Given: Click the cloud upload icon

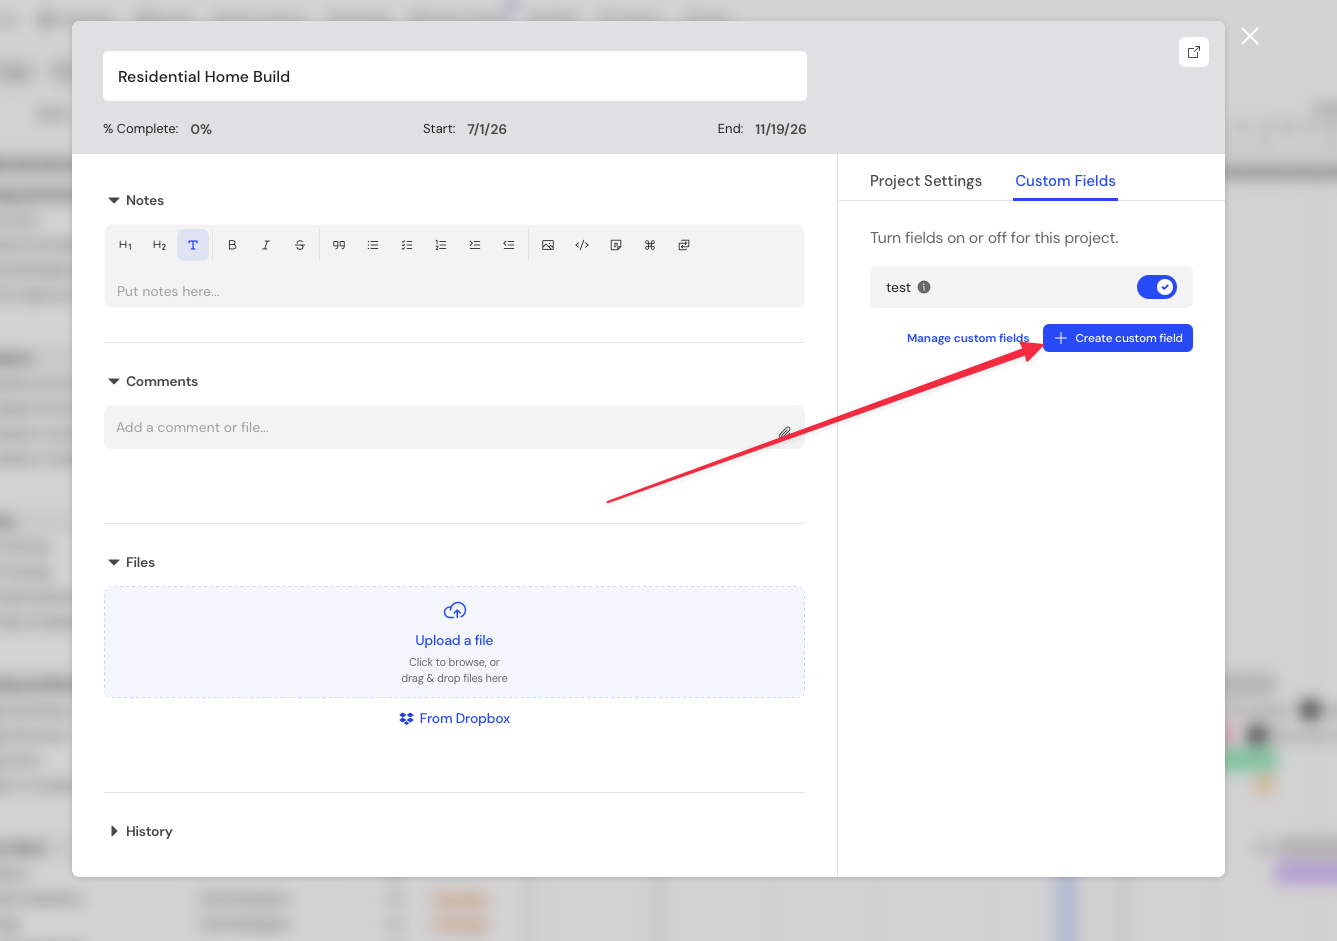Looking at the screenshot, I should click(455, 610).
